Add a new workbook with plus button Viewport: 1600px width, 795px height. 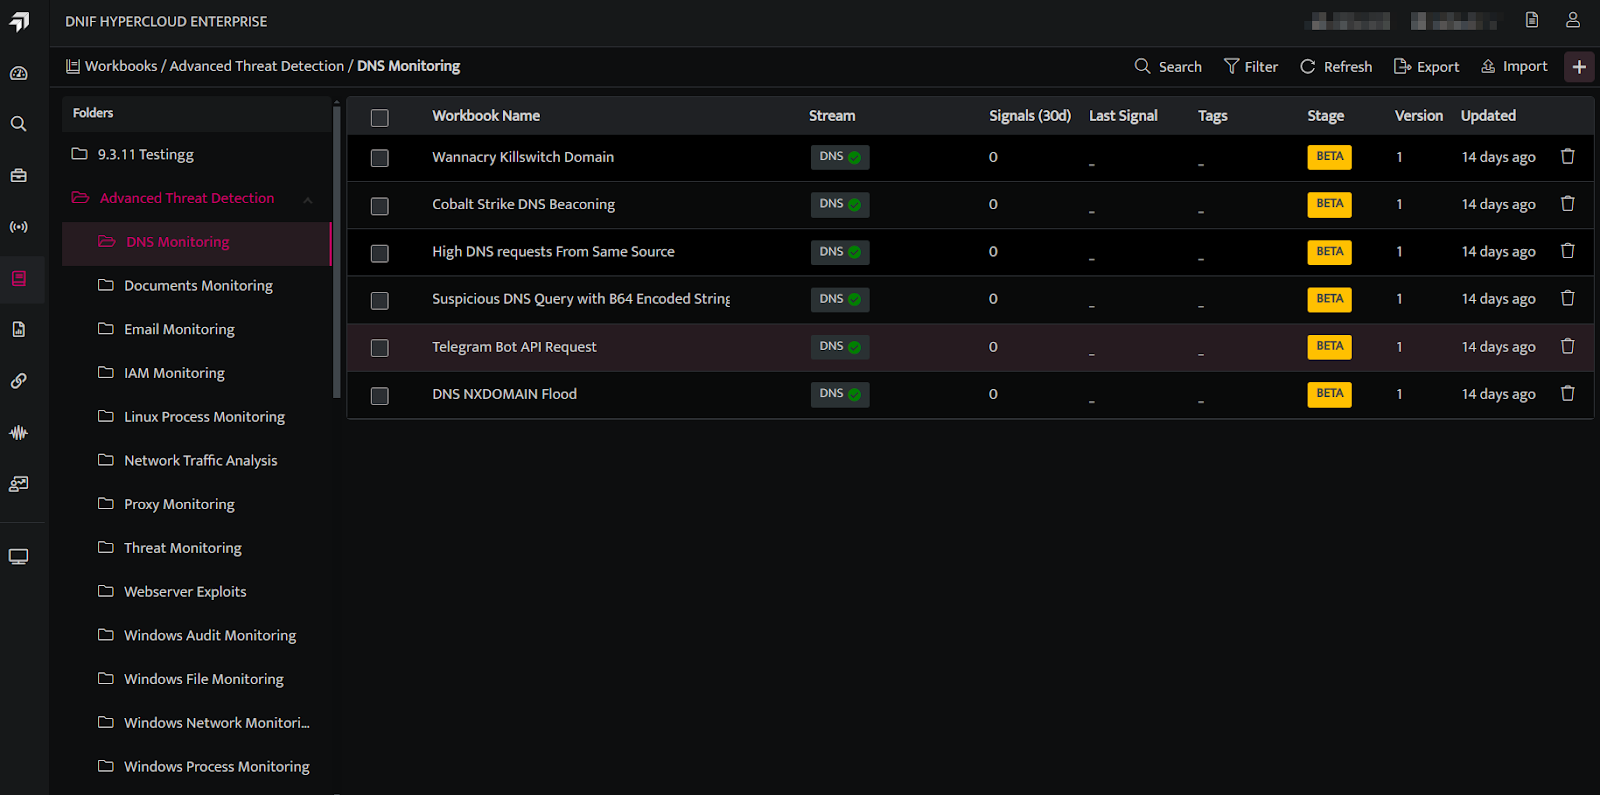pyautogui.click(x=1579, y=67)
